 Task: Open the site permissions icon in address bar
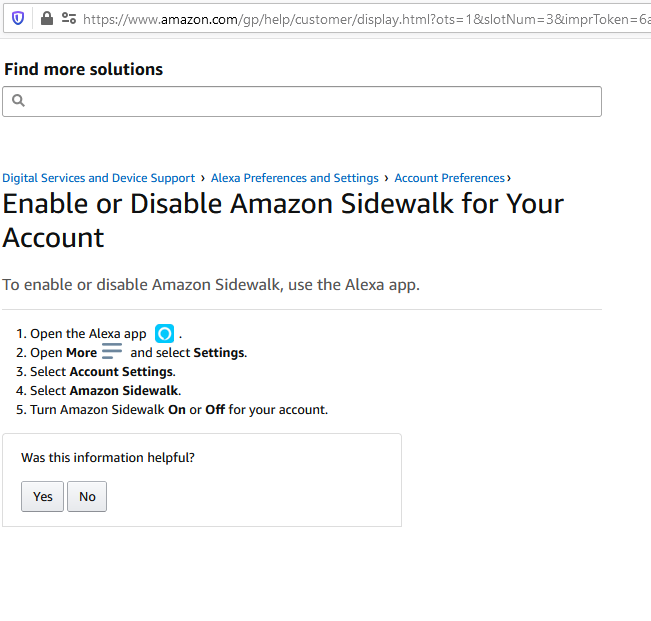68,18
